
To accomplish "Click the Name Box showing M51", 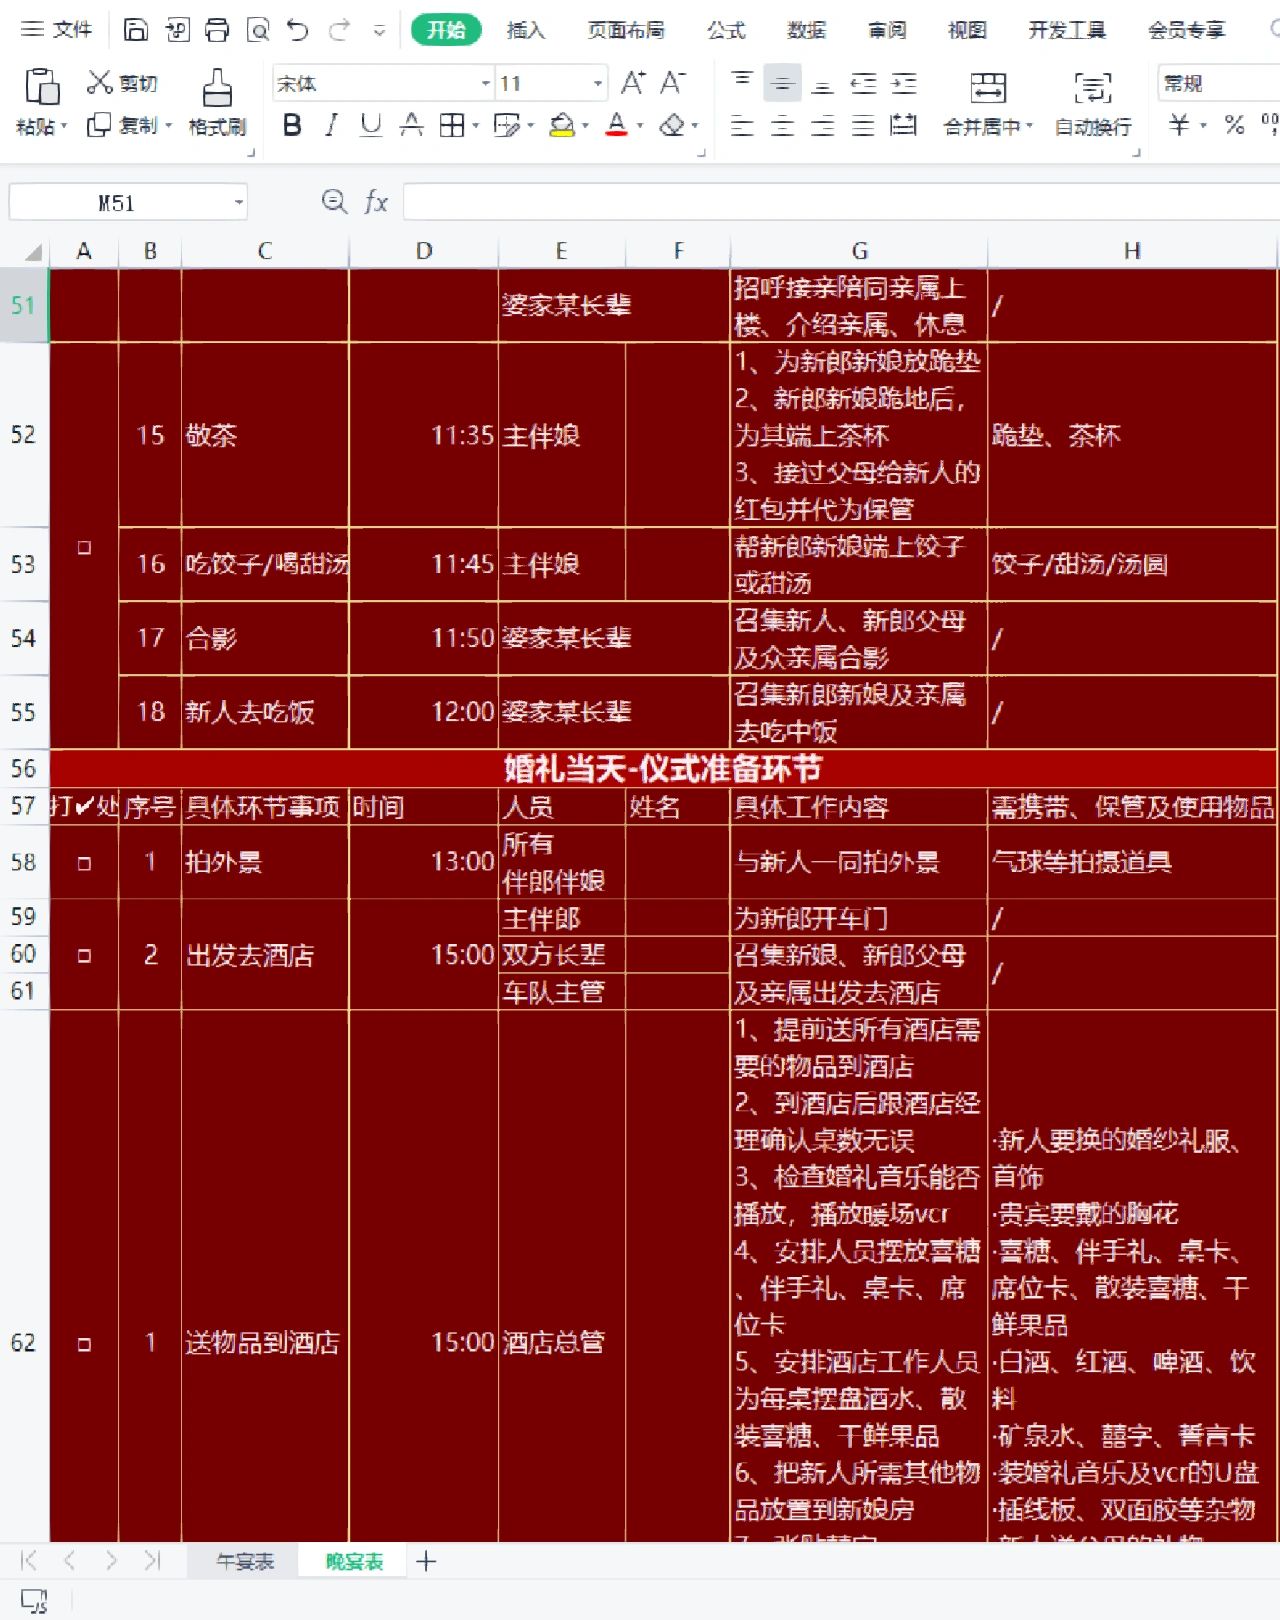I will (118, 203).
